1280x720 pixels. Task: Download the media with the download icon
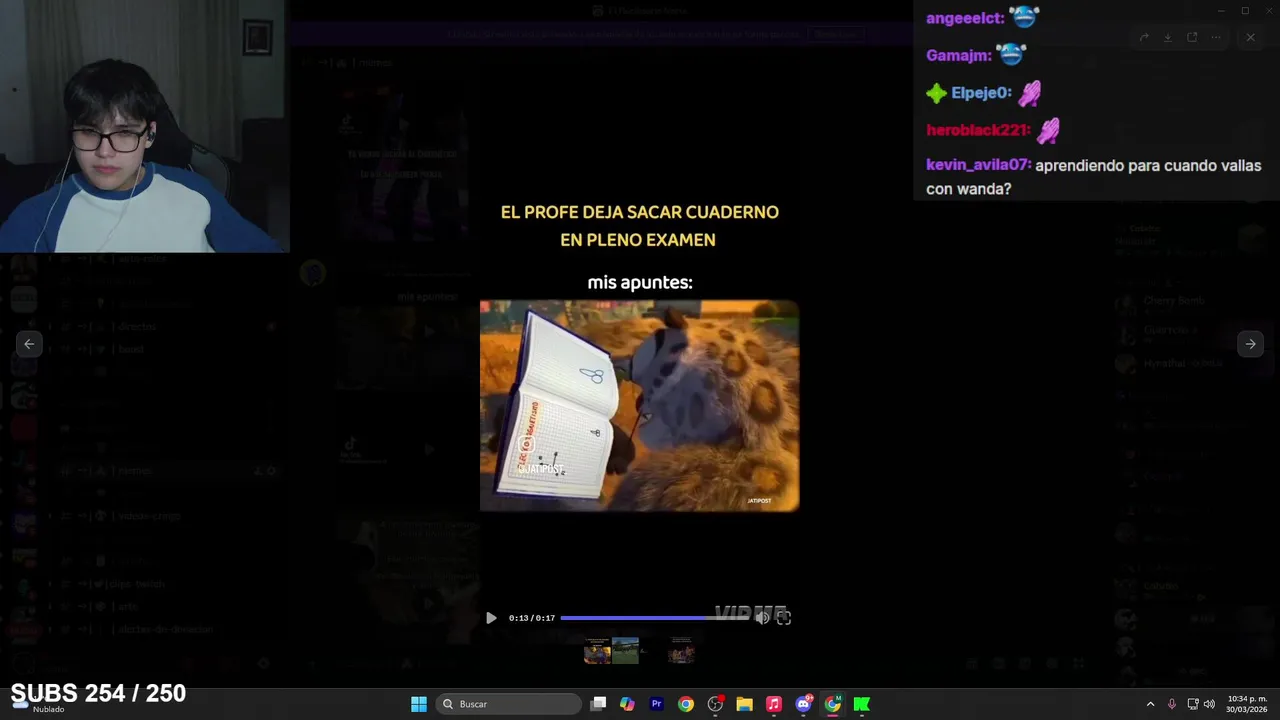(1167, 38)
